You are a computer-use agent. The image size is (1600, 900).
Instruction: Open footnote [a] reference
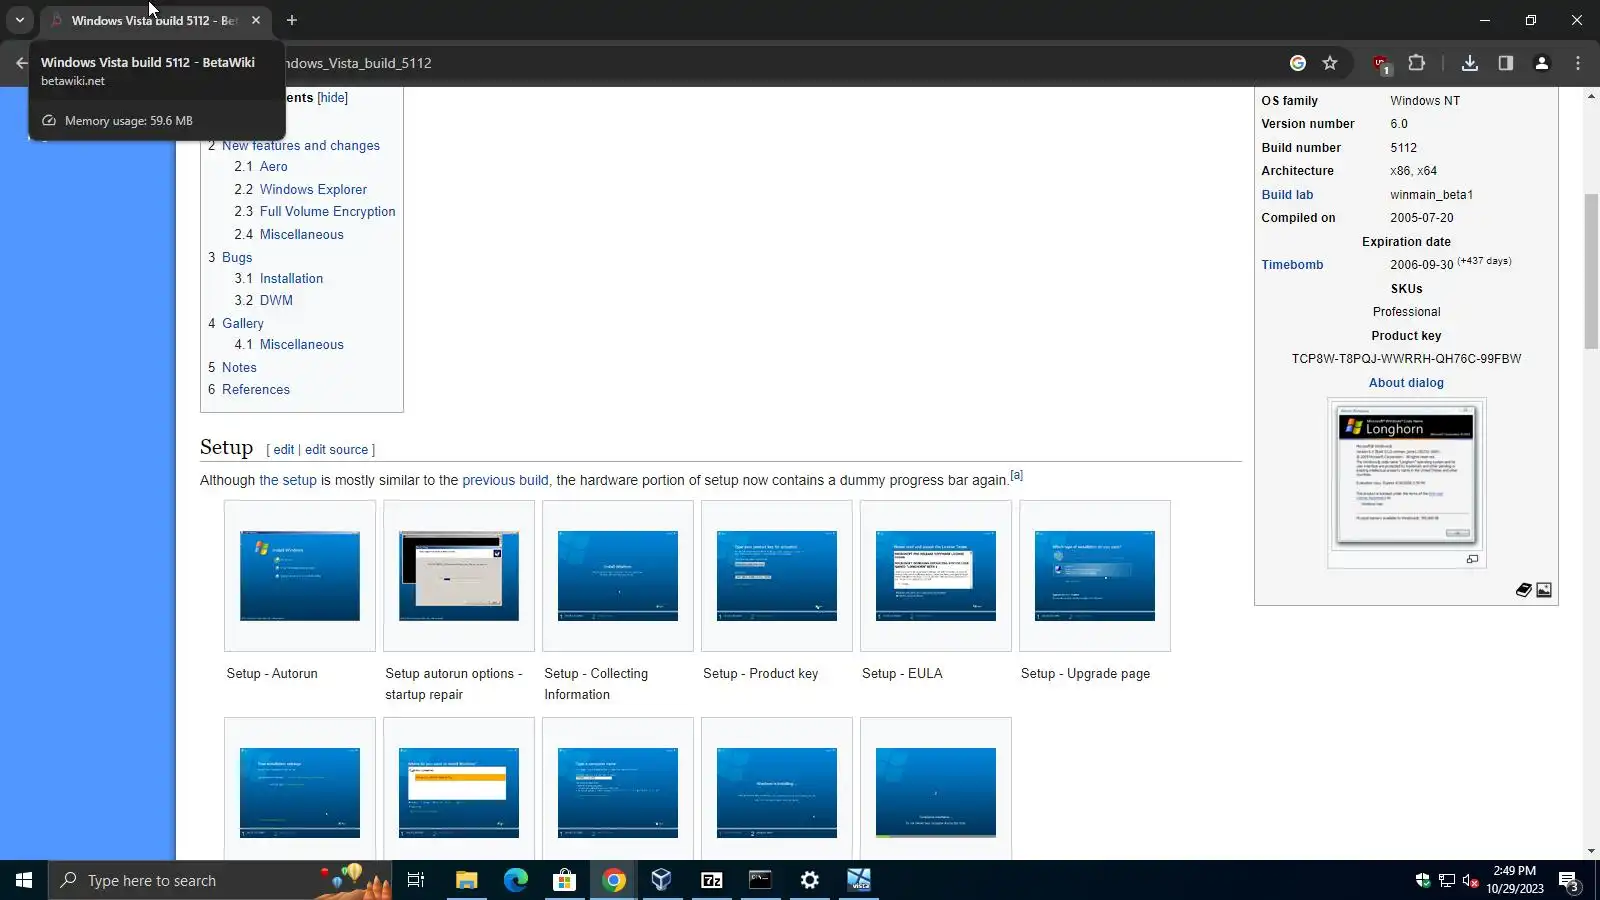[1016, 475]
